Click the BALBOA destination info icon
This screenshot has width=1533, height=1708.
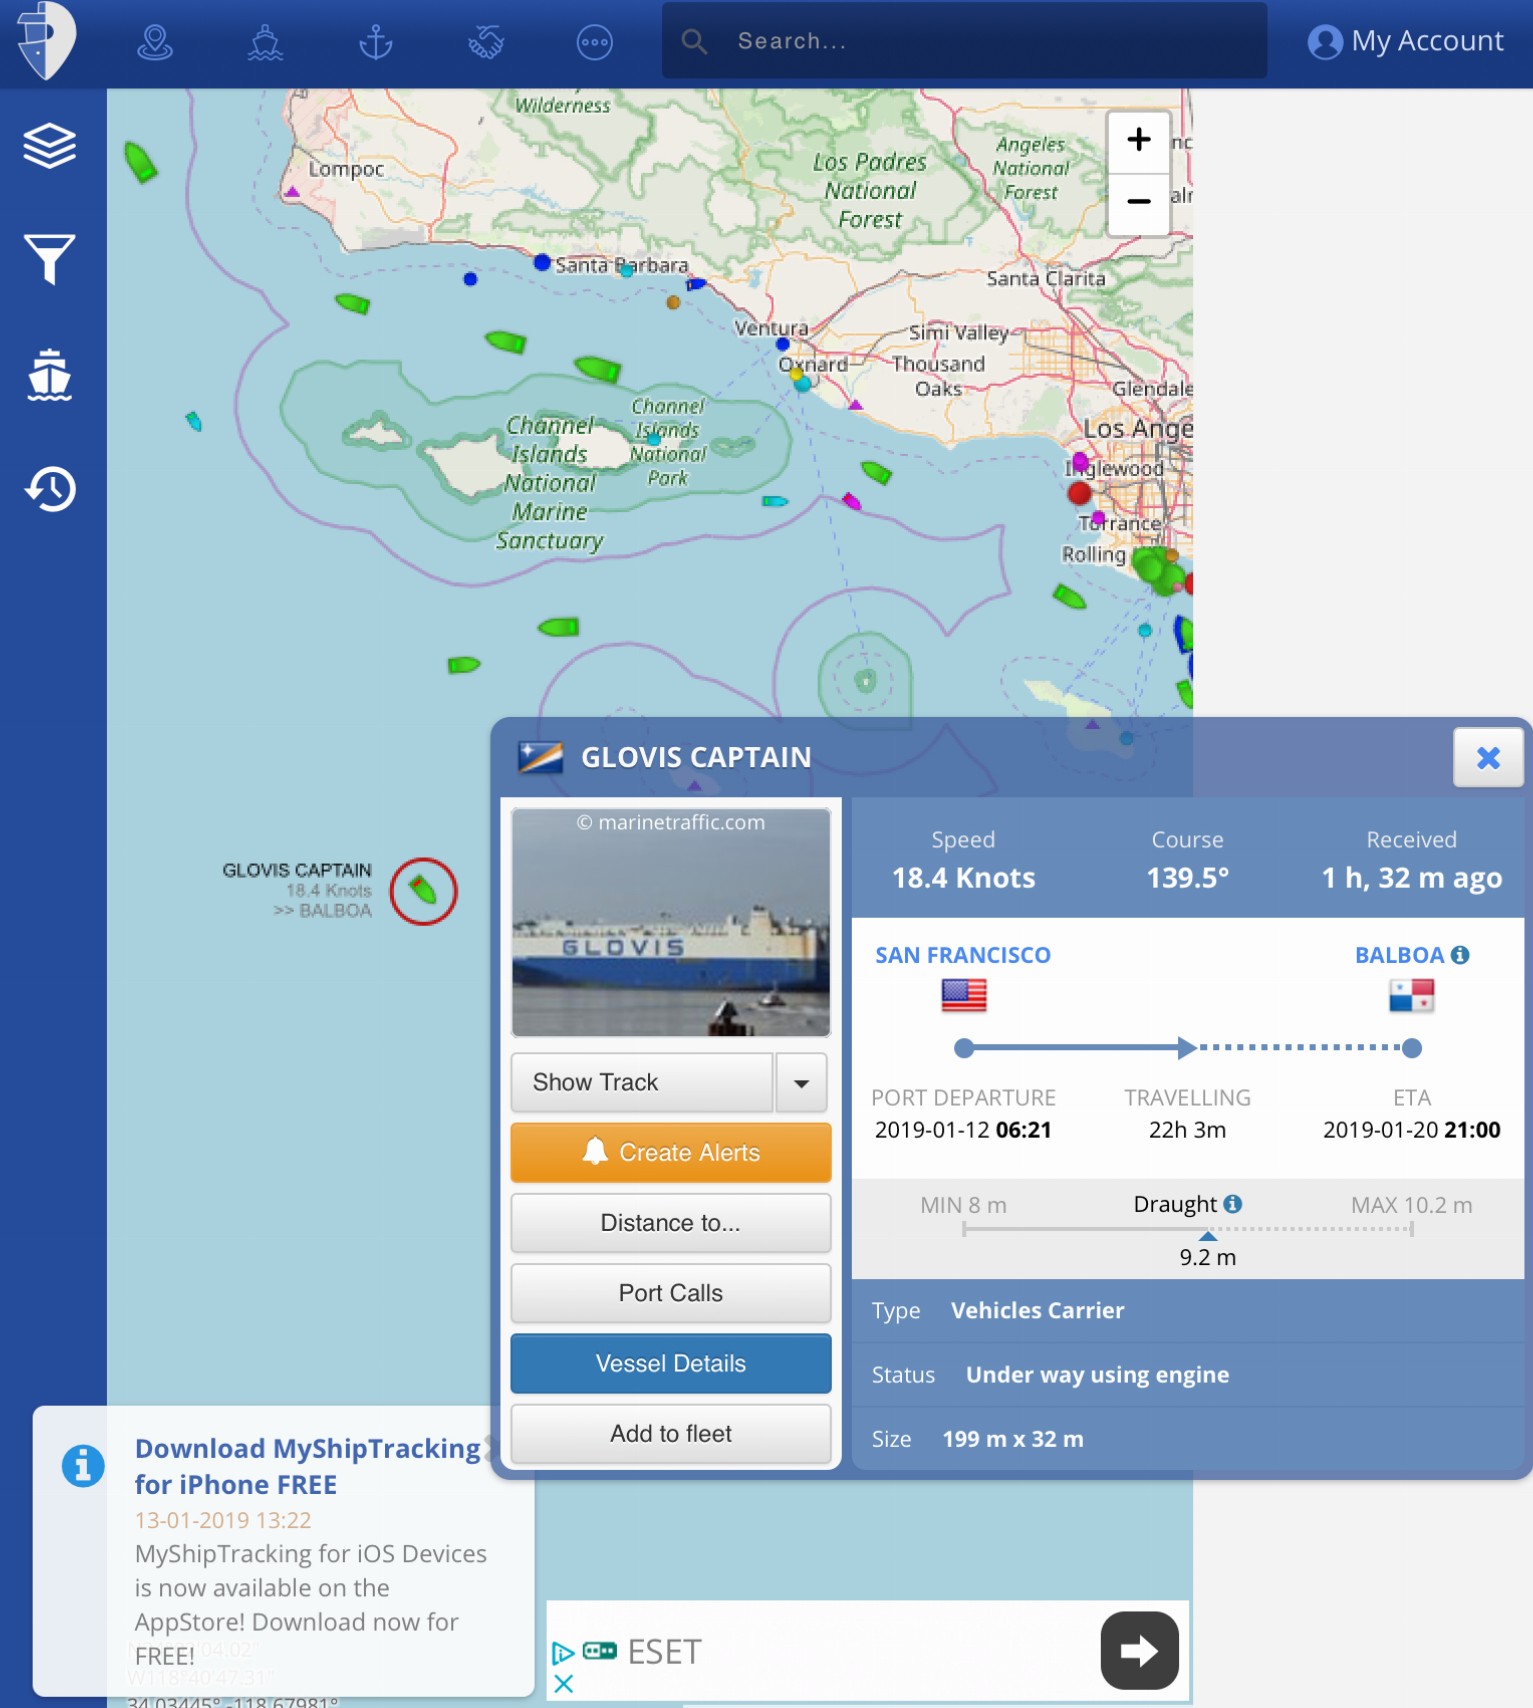coord(1460,955)
